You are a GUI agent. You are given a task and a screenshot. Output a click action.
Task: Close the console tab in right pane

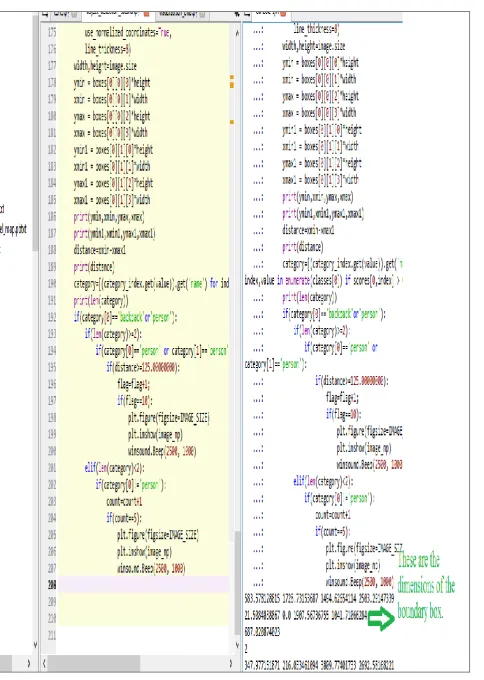coord(283,13)
